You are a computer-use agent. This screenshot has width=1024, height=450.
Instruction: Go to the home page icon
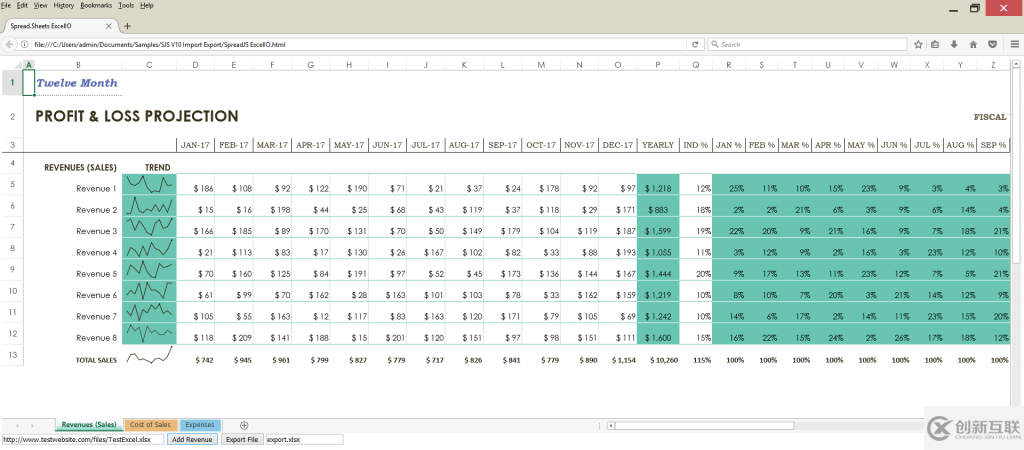[x=973, y=44]
